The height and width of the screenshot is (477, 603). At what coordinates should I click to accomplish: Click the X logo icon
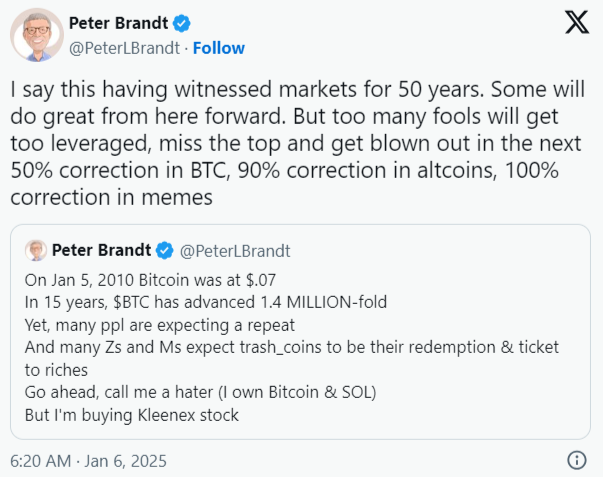(x=576, y=24)
